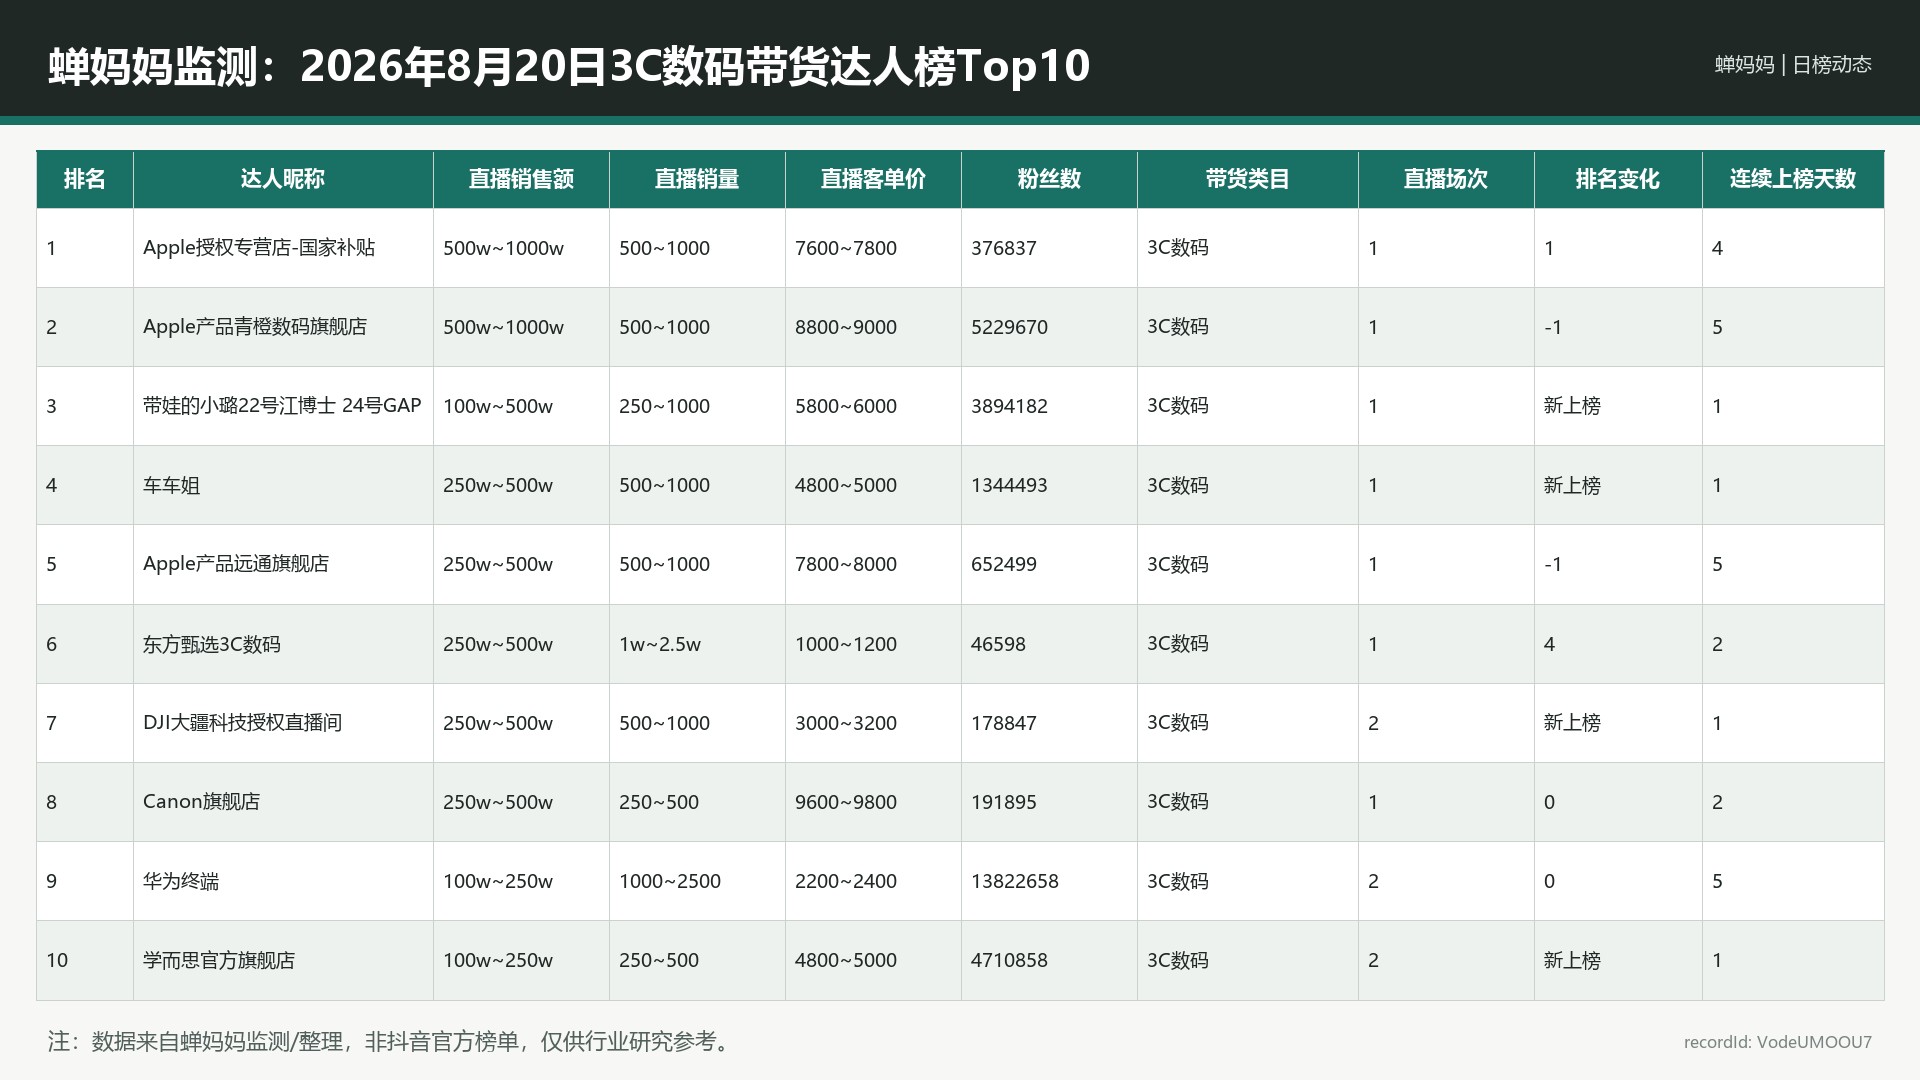Click fan count 4710858

(1009, 960)
